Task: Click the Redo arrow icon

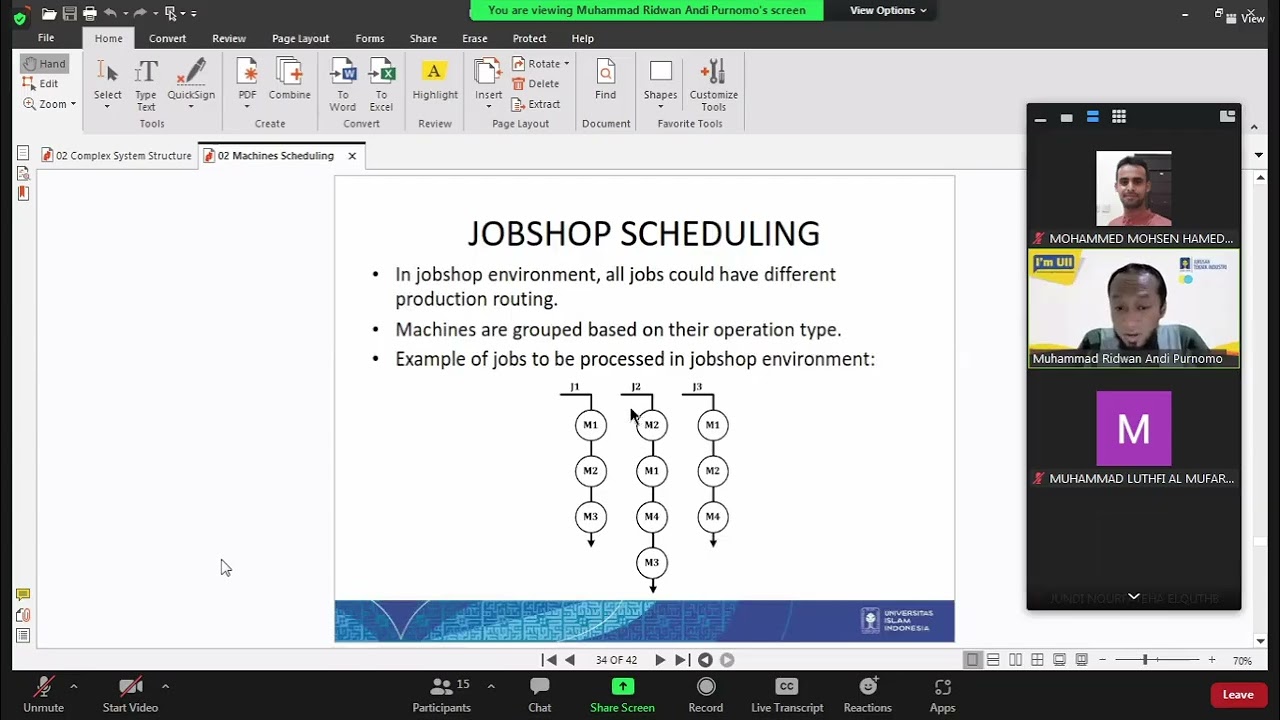Action: (140, 13)
